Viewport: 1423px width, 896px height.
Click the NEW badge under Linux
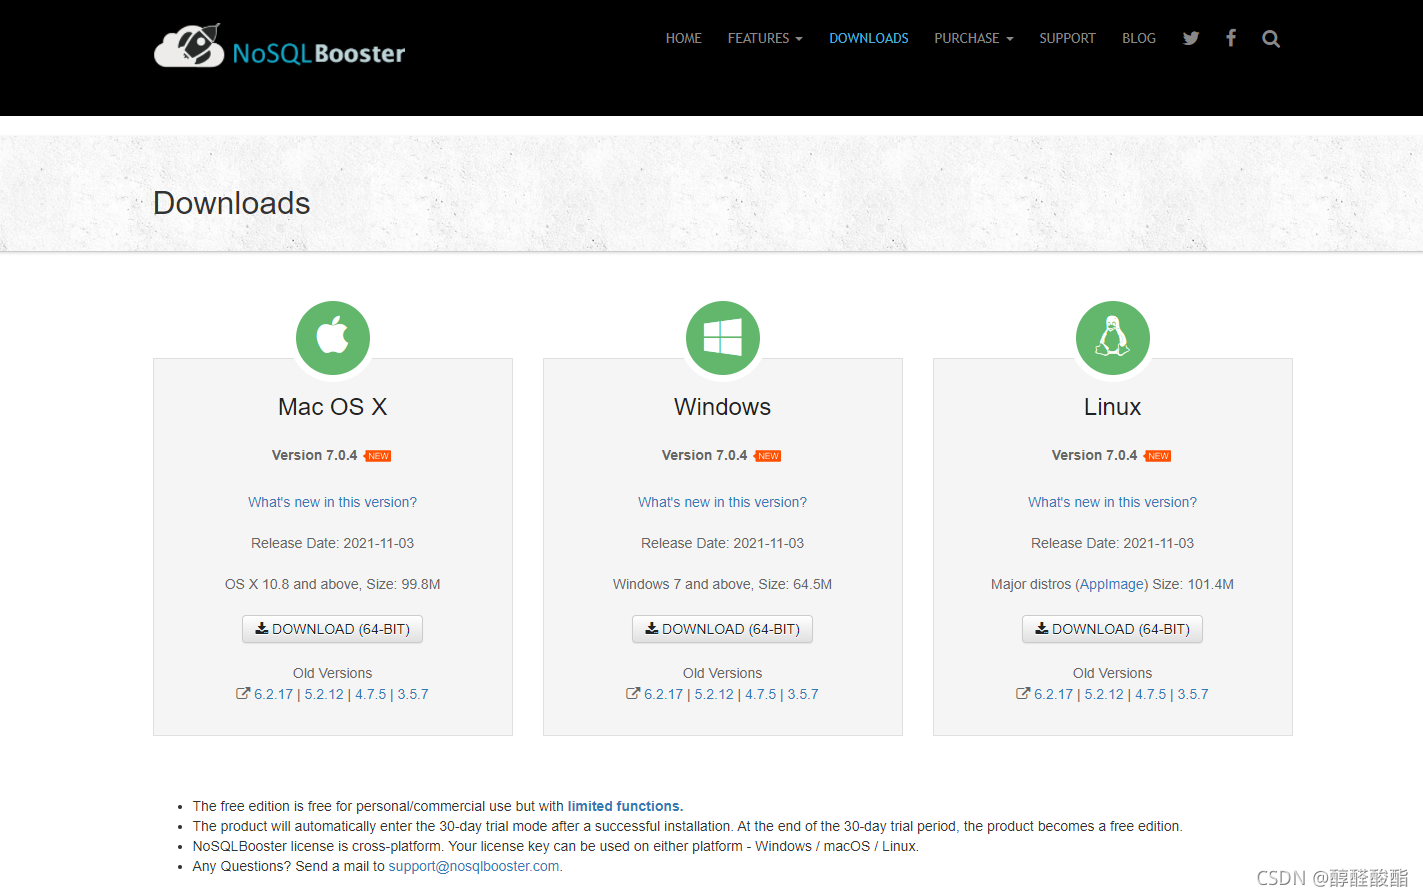[x=1158, y=456]
